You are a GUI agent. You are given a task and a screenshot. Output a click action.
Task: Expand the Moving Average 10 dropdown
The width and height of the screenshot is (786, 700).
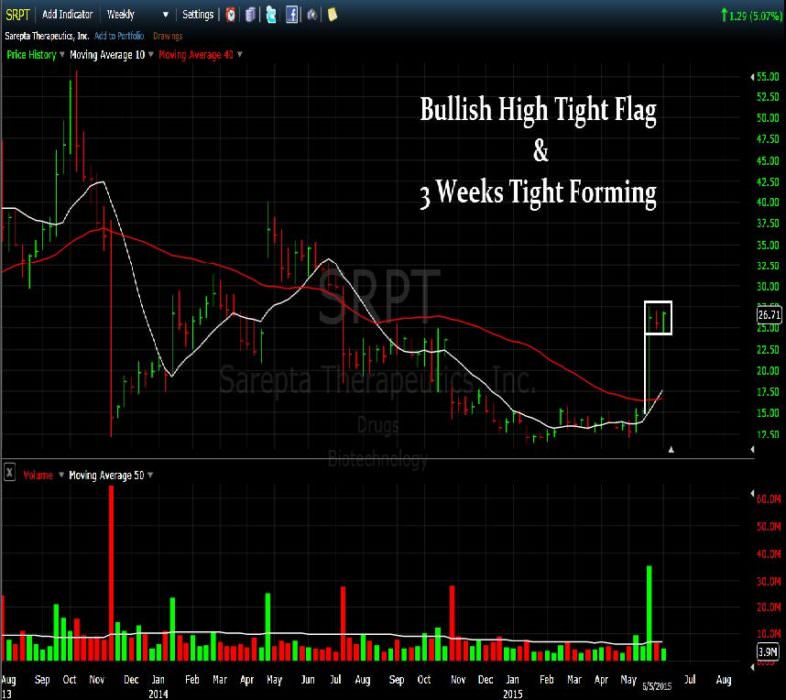click(151, 55)
